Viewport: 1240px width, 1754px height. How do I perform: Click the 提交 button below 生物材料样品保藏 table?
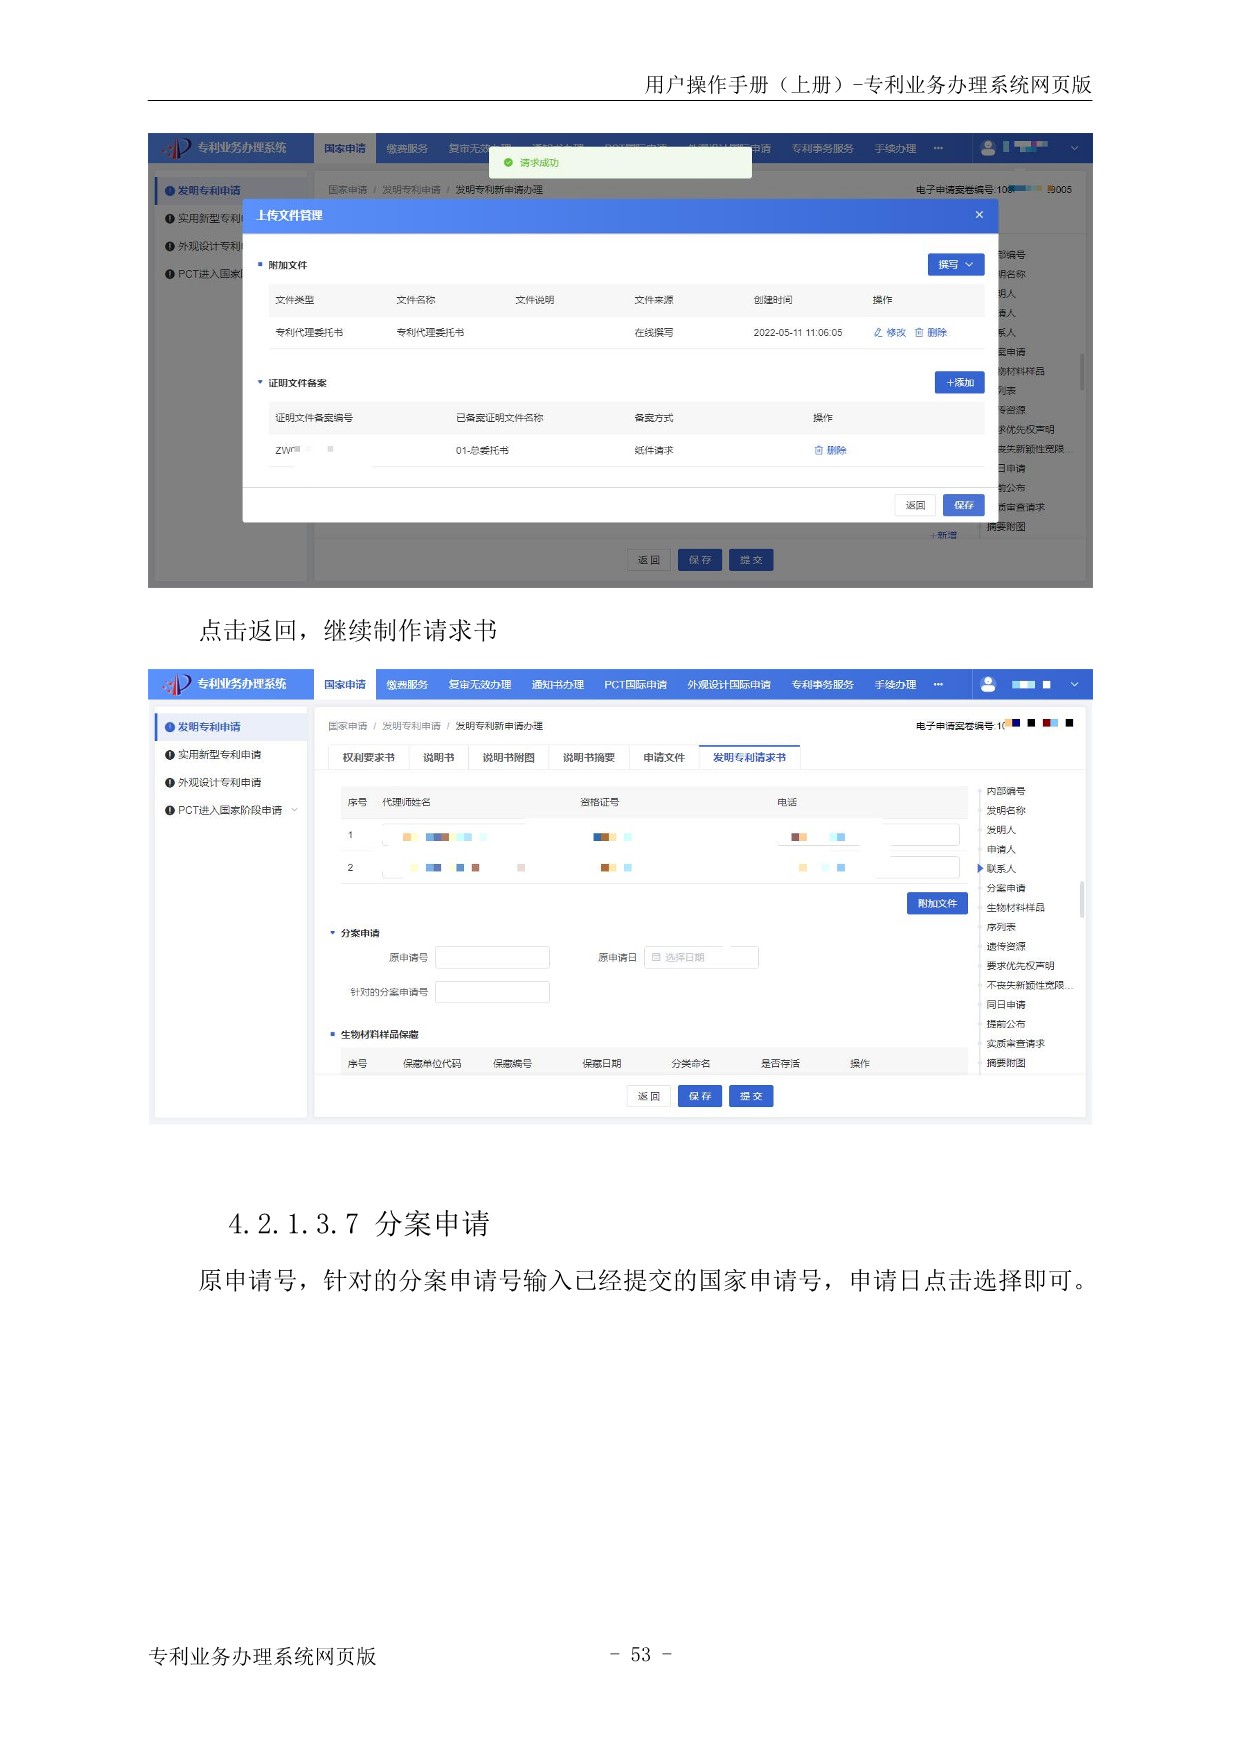(750, 1097)
